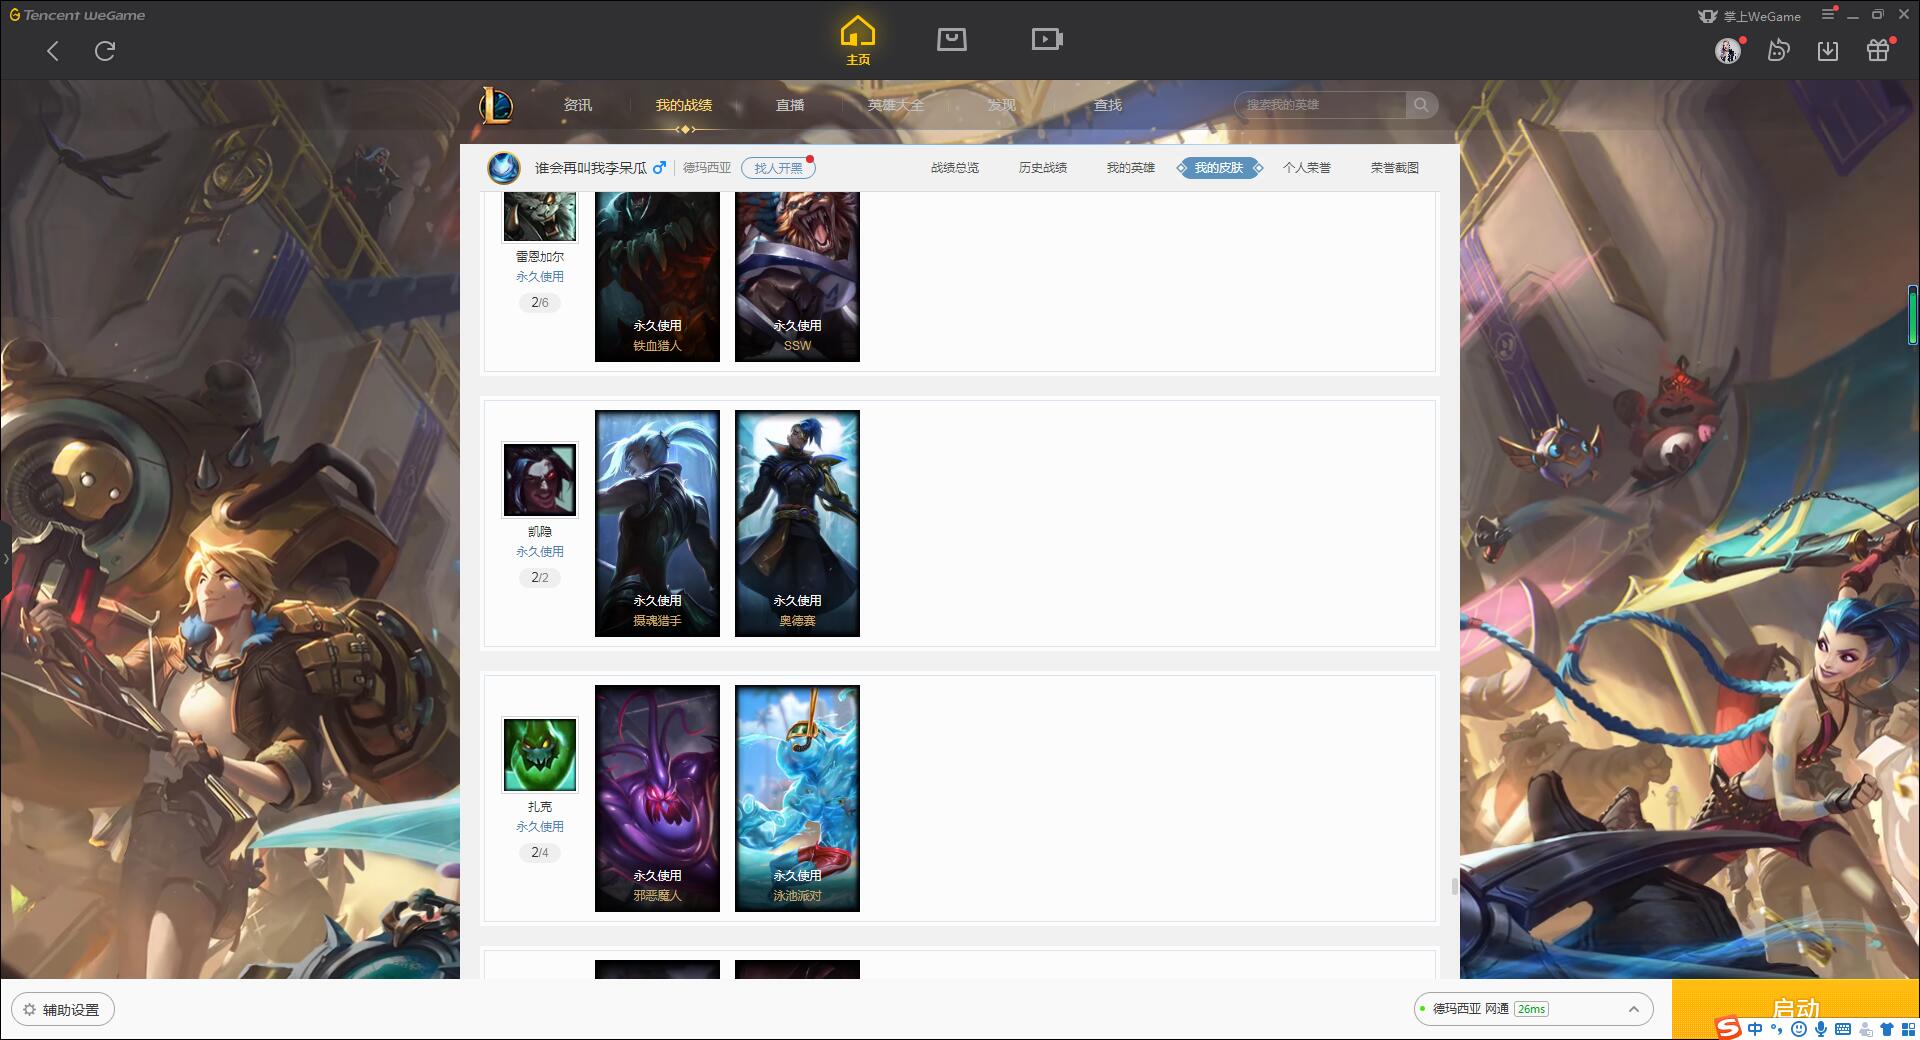1920x1040 pixels.
Task: Click the IME soft keyboard icon
Action: [x=1843, y=1029]
